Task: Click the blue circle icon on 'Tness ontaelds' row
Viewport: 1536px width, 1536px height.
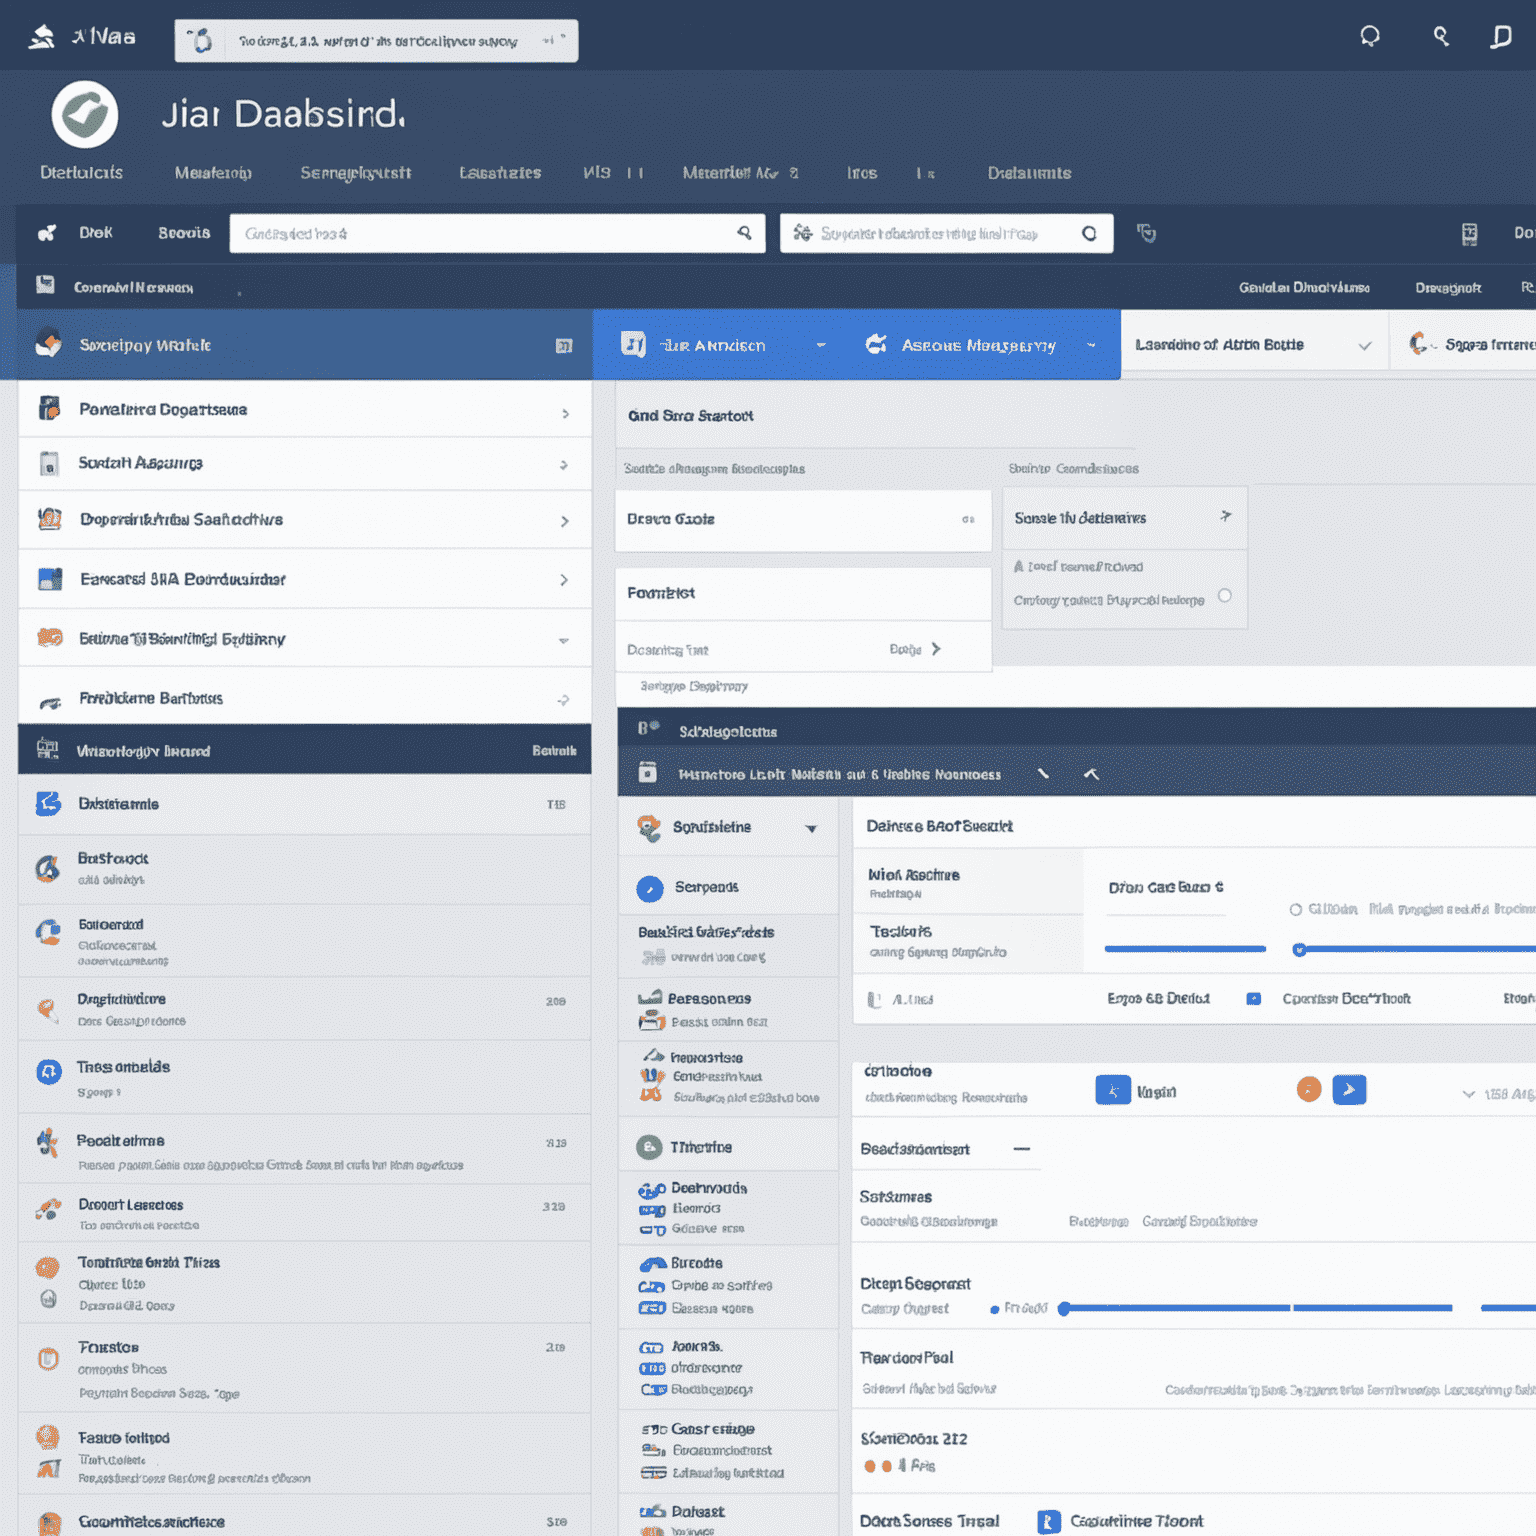Action: [49, 1072]
